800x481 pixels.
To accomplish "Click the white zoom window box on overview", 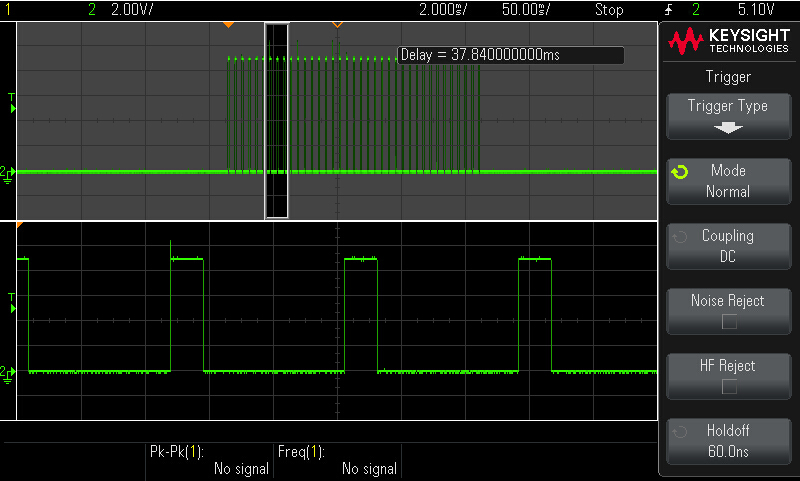I will point(276,120).
